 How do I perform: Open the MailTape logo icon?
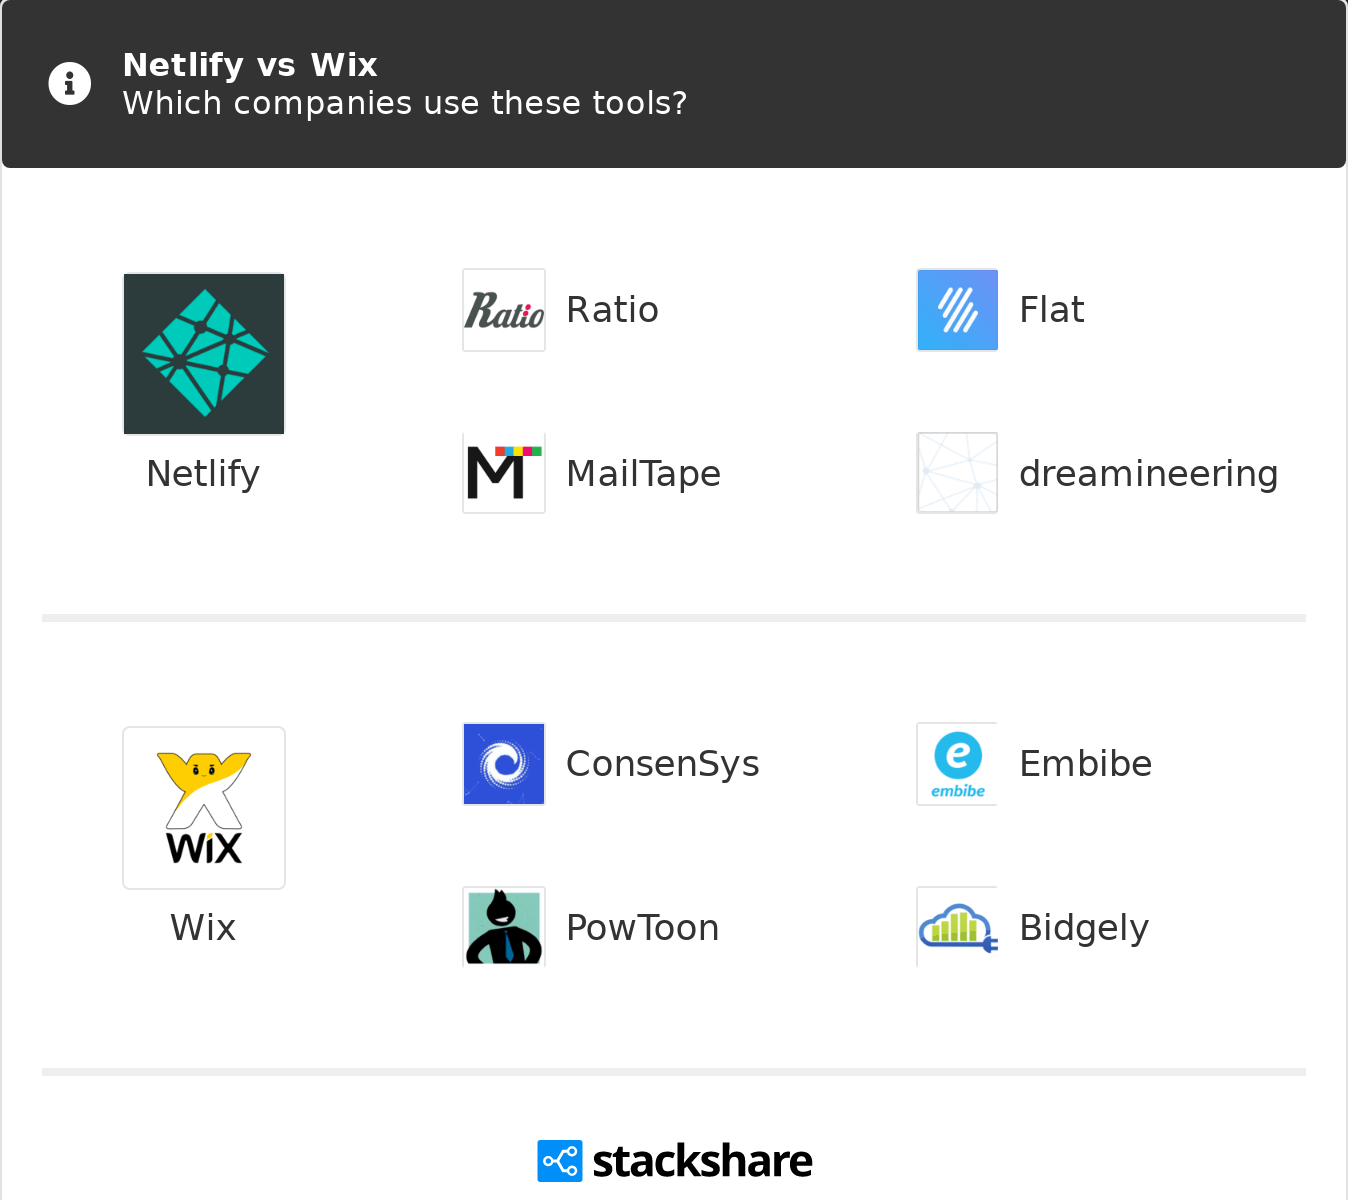[504, 473]
